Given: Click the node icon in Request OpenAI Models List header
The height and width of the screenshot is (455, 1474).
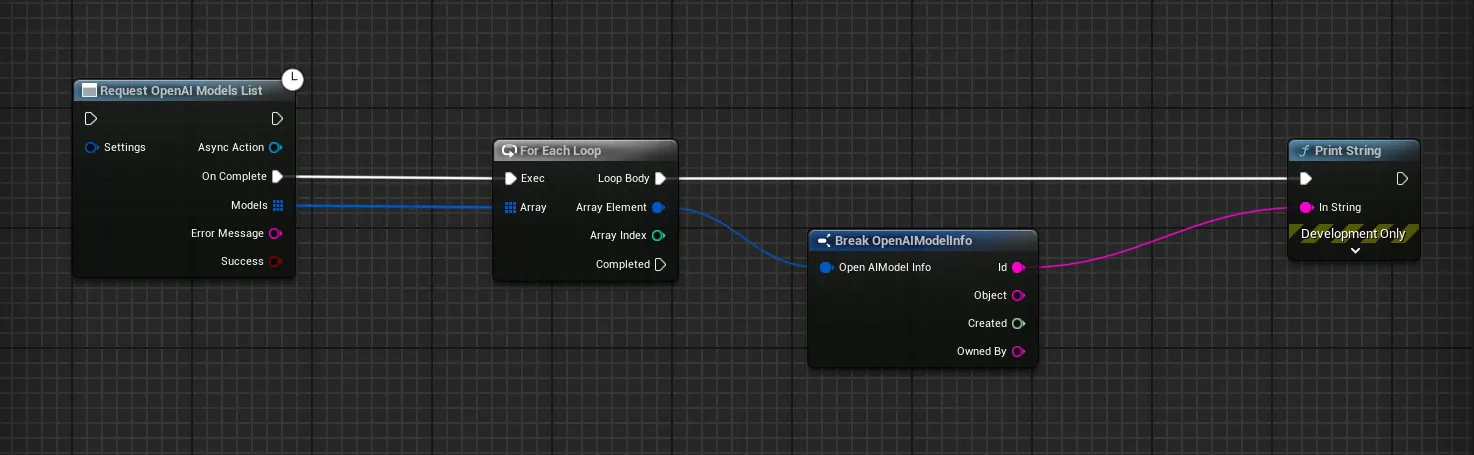Looking at the screenshot, I should pyautogui.click(x=89, y=91).
